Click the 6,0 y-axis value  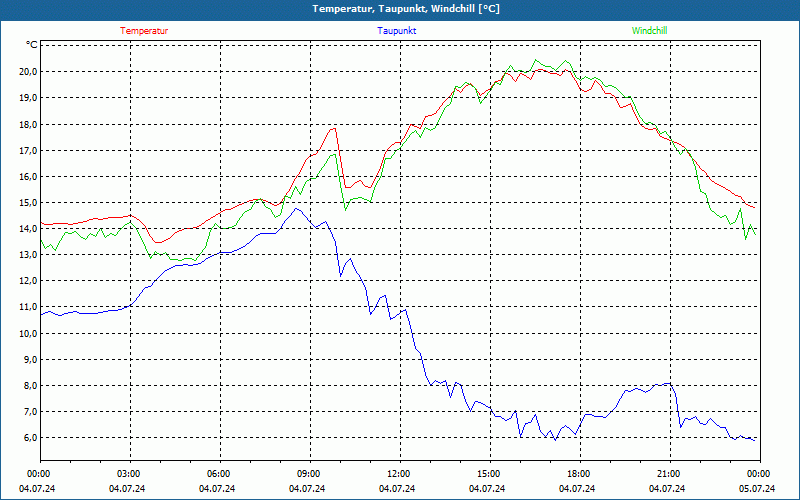[x=31, y=437]
